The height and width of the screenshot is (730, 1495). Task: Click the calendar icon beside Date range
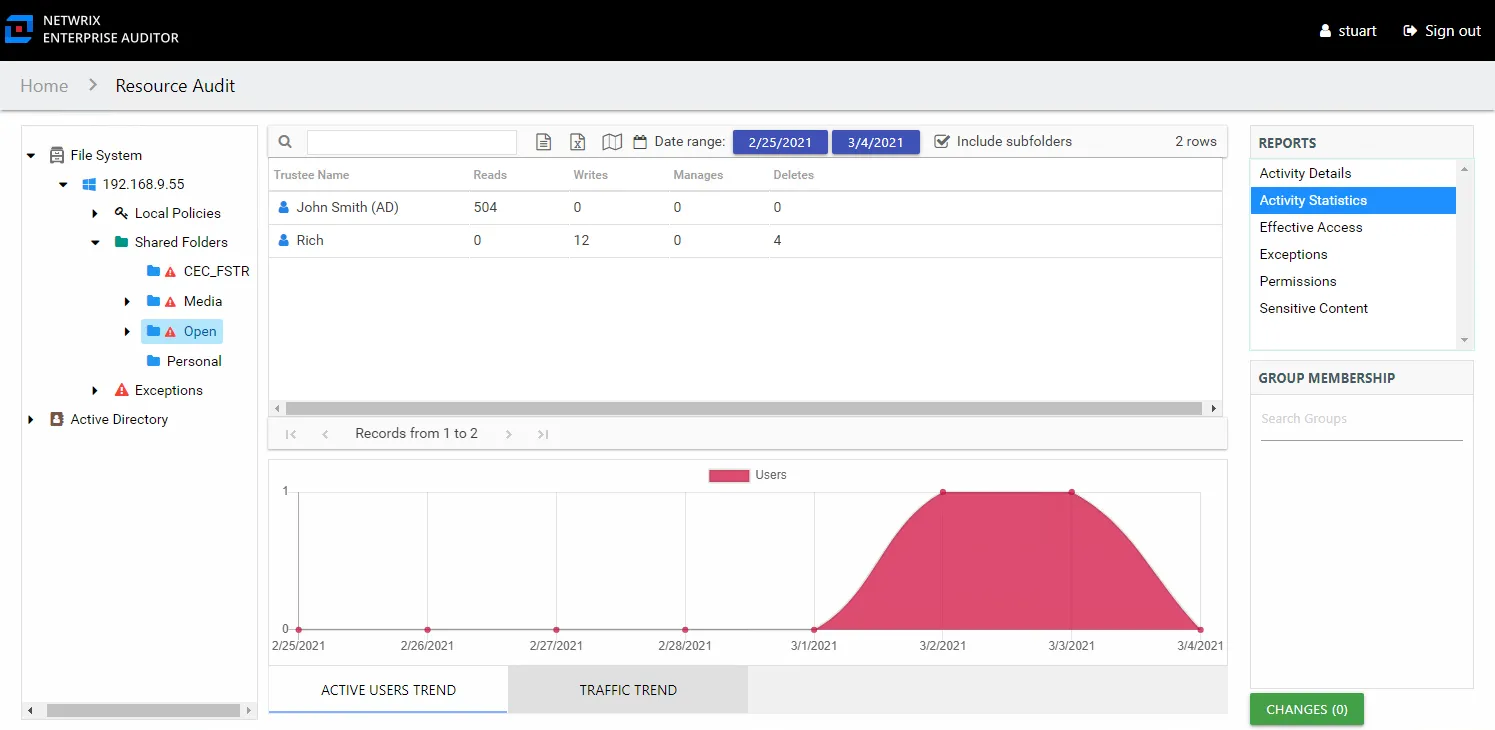(640, 142)
